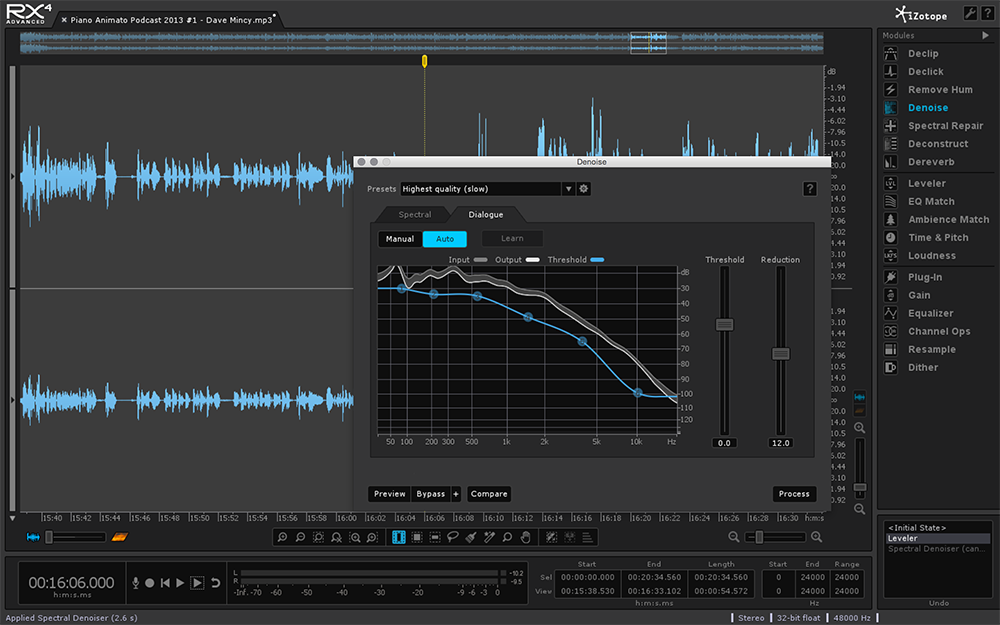Click the Compare button
This screenshot has width=1000, height=625.
point(489,494)
